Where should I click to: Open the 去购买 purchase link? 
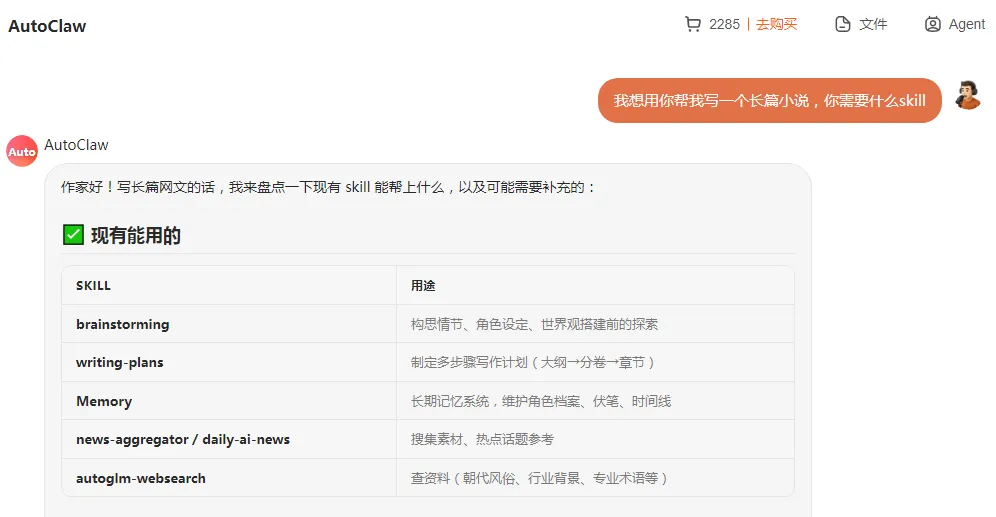tap(776, 24)
